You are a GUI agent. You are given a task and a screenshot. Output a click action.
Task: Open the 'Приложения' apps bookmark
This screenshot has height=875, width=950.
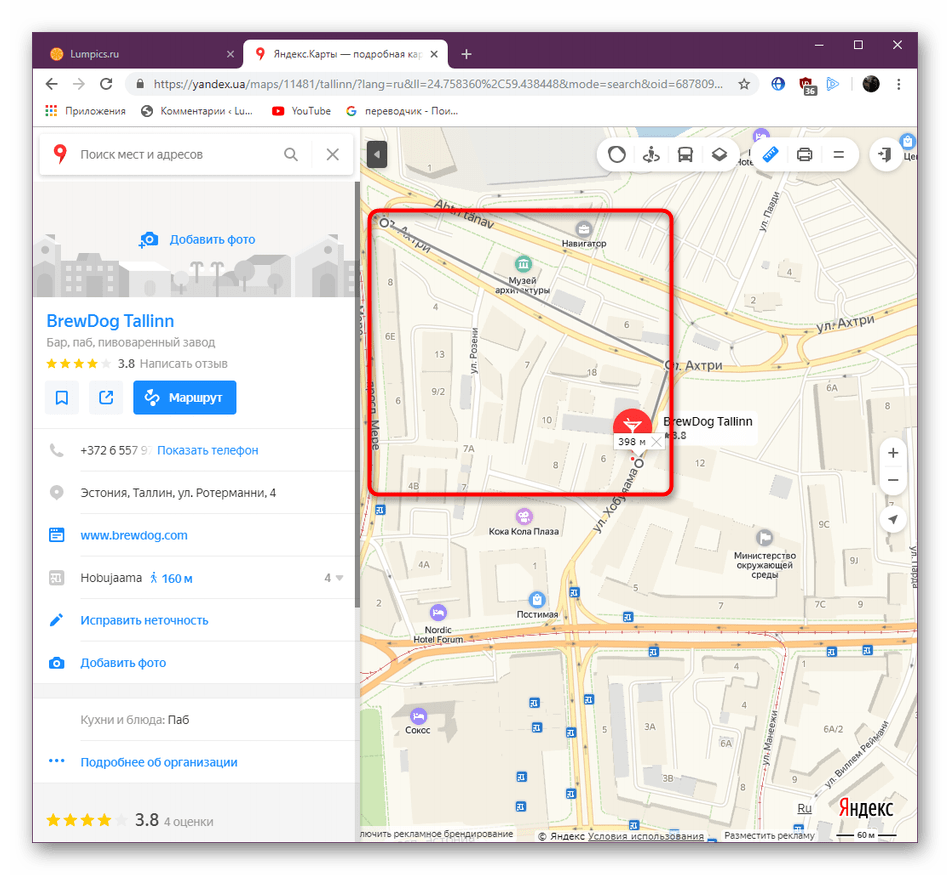[85, 111]
